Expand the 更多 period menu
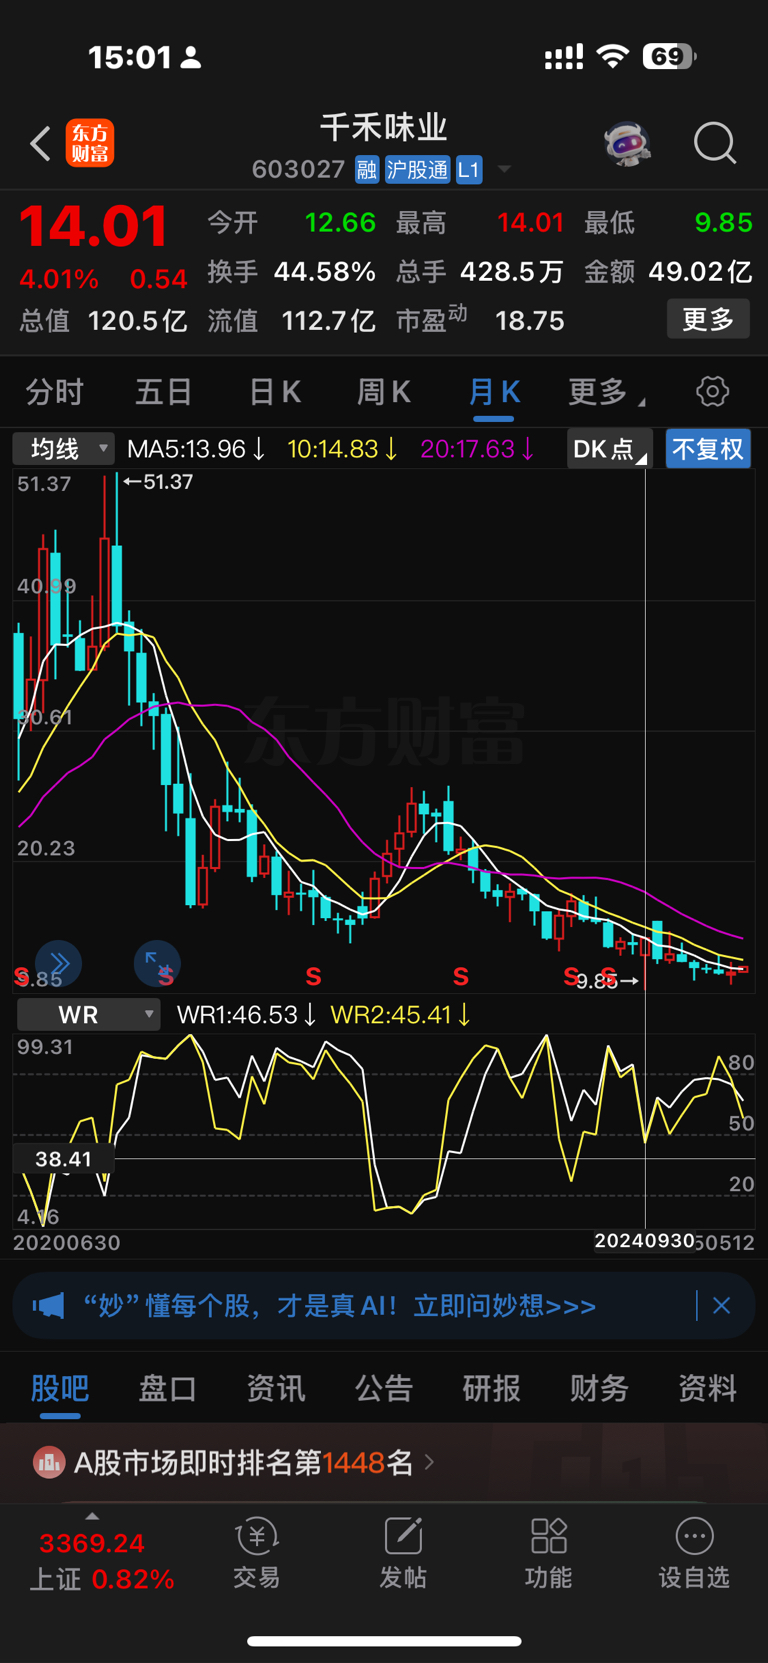The width and height of the screenshot is (768, 1663). [x=606, y=392]
